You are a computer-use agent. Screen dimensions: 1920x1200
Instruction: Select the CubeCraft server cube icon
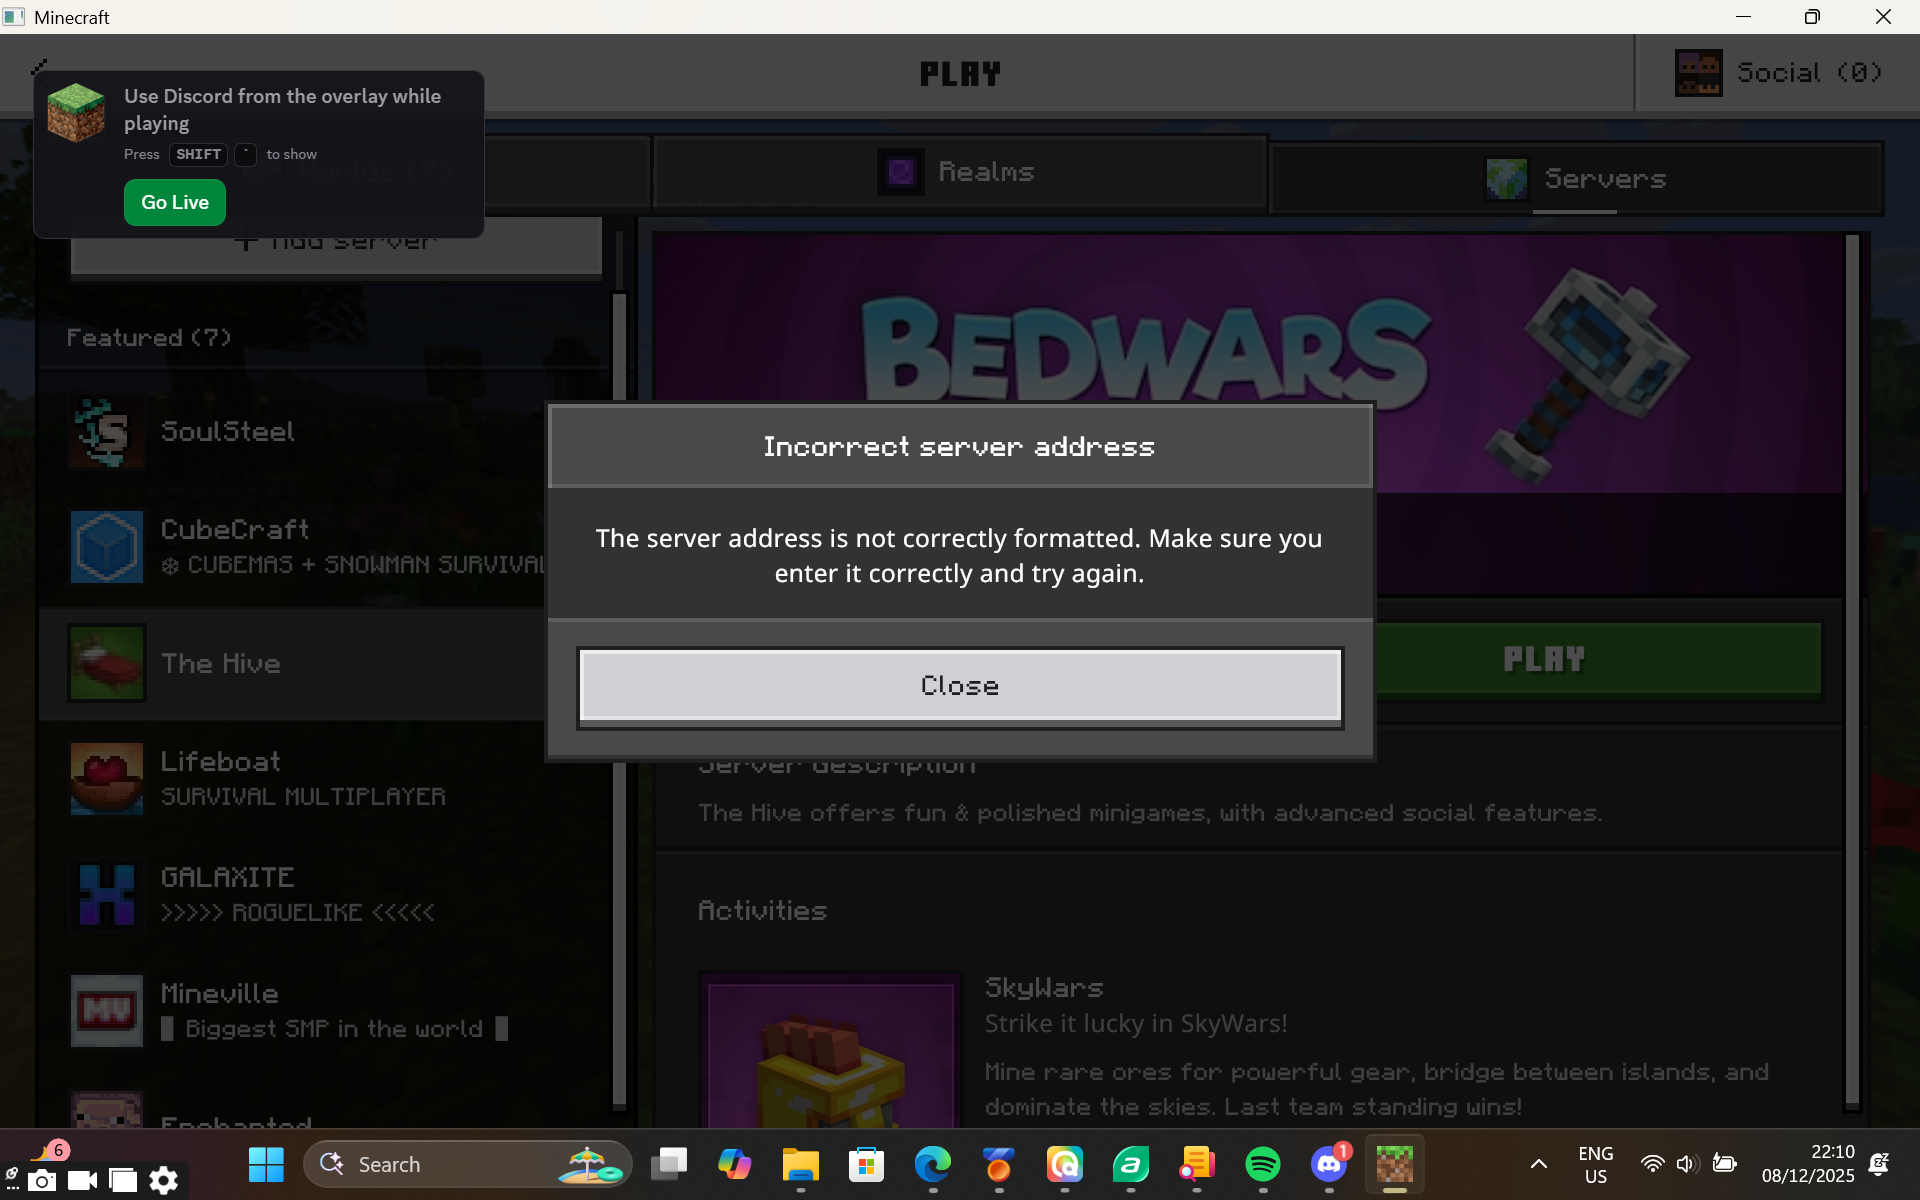[107, 547]
